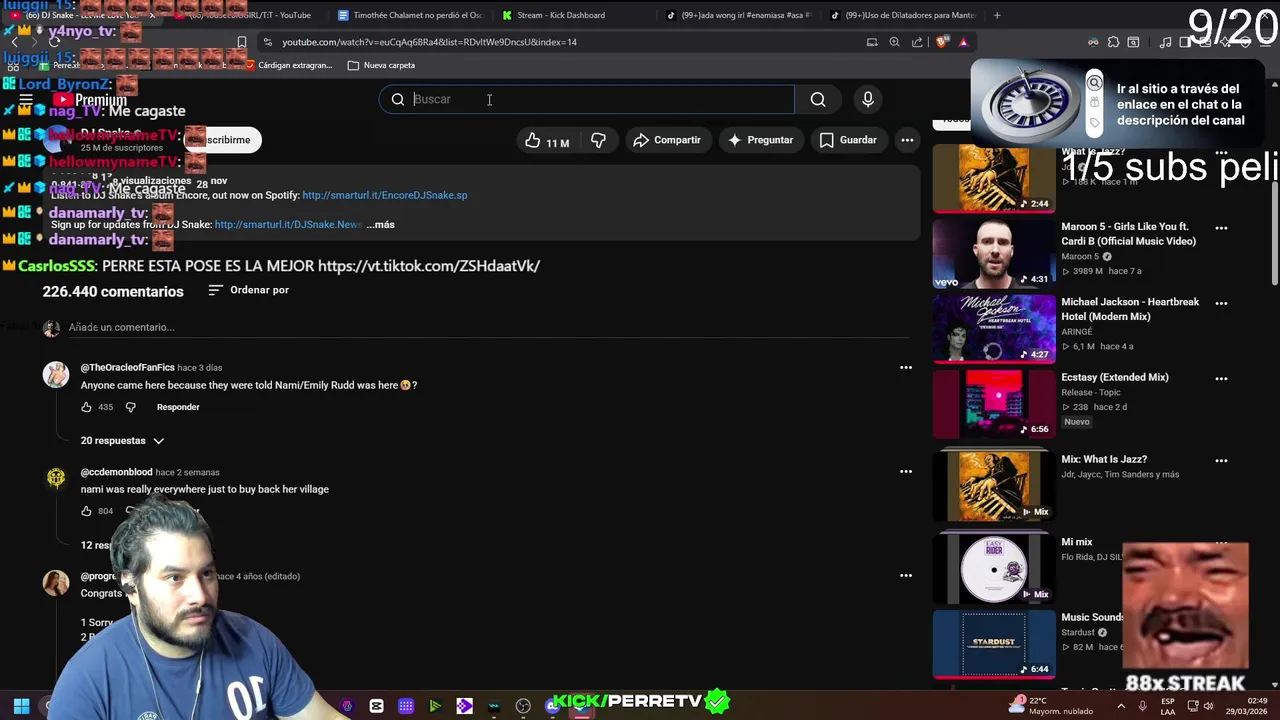Open the @TheOracleofFanFics channel link

tap(127, 368)
